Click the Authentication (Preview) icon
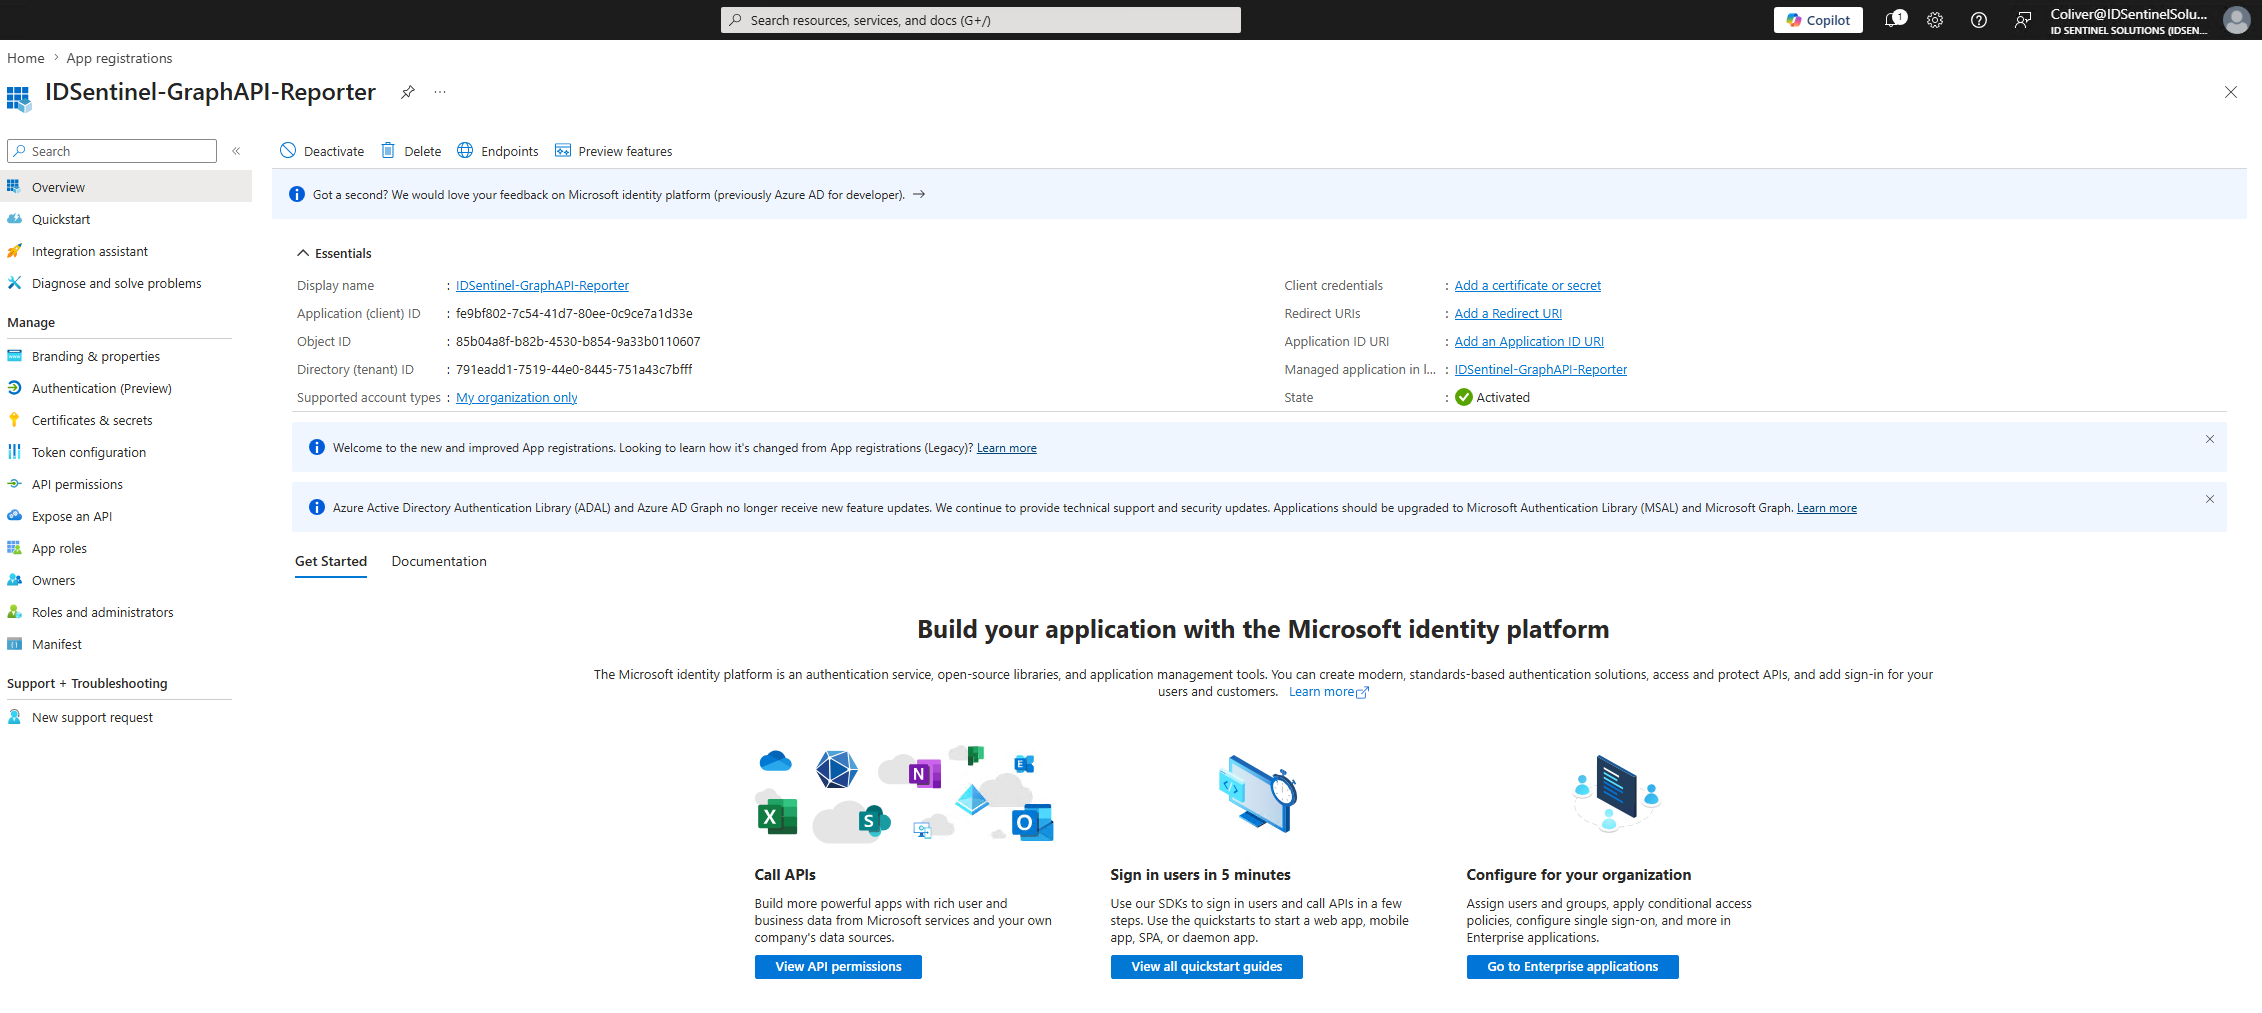Viewport: 2262px width, 1013px height. point(14,388)
